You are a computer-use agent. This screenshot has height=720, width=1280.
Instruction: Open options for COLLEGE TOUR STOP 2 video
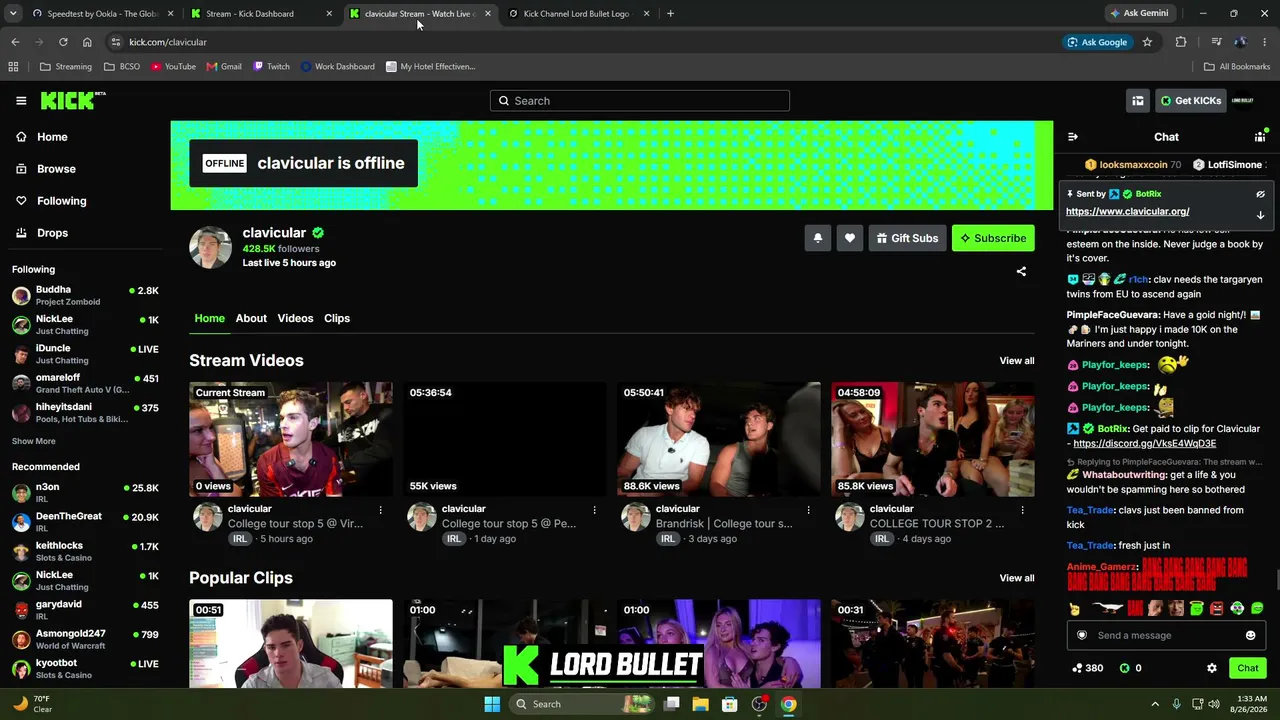tap(1022, 510)
